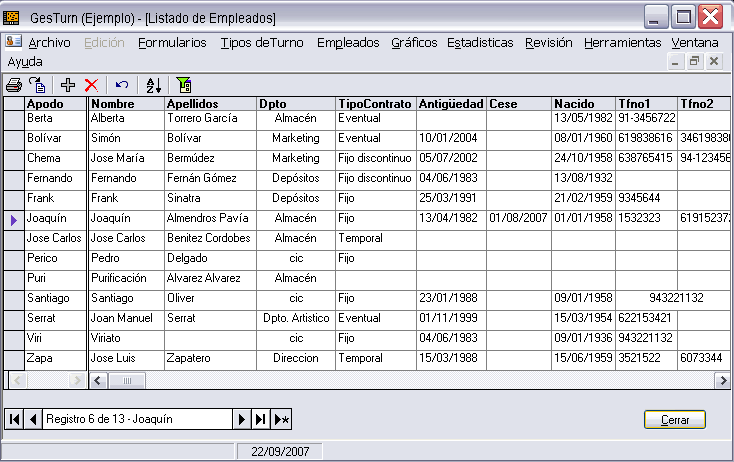Sort records A to Z
734x462 pixels.
coord(153,86)
